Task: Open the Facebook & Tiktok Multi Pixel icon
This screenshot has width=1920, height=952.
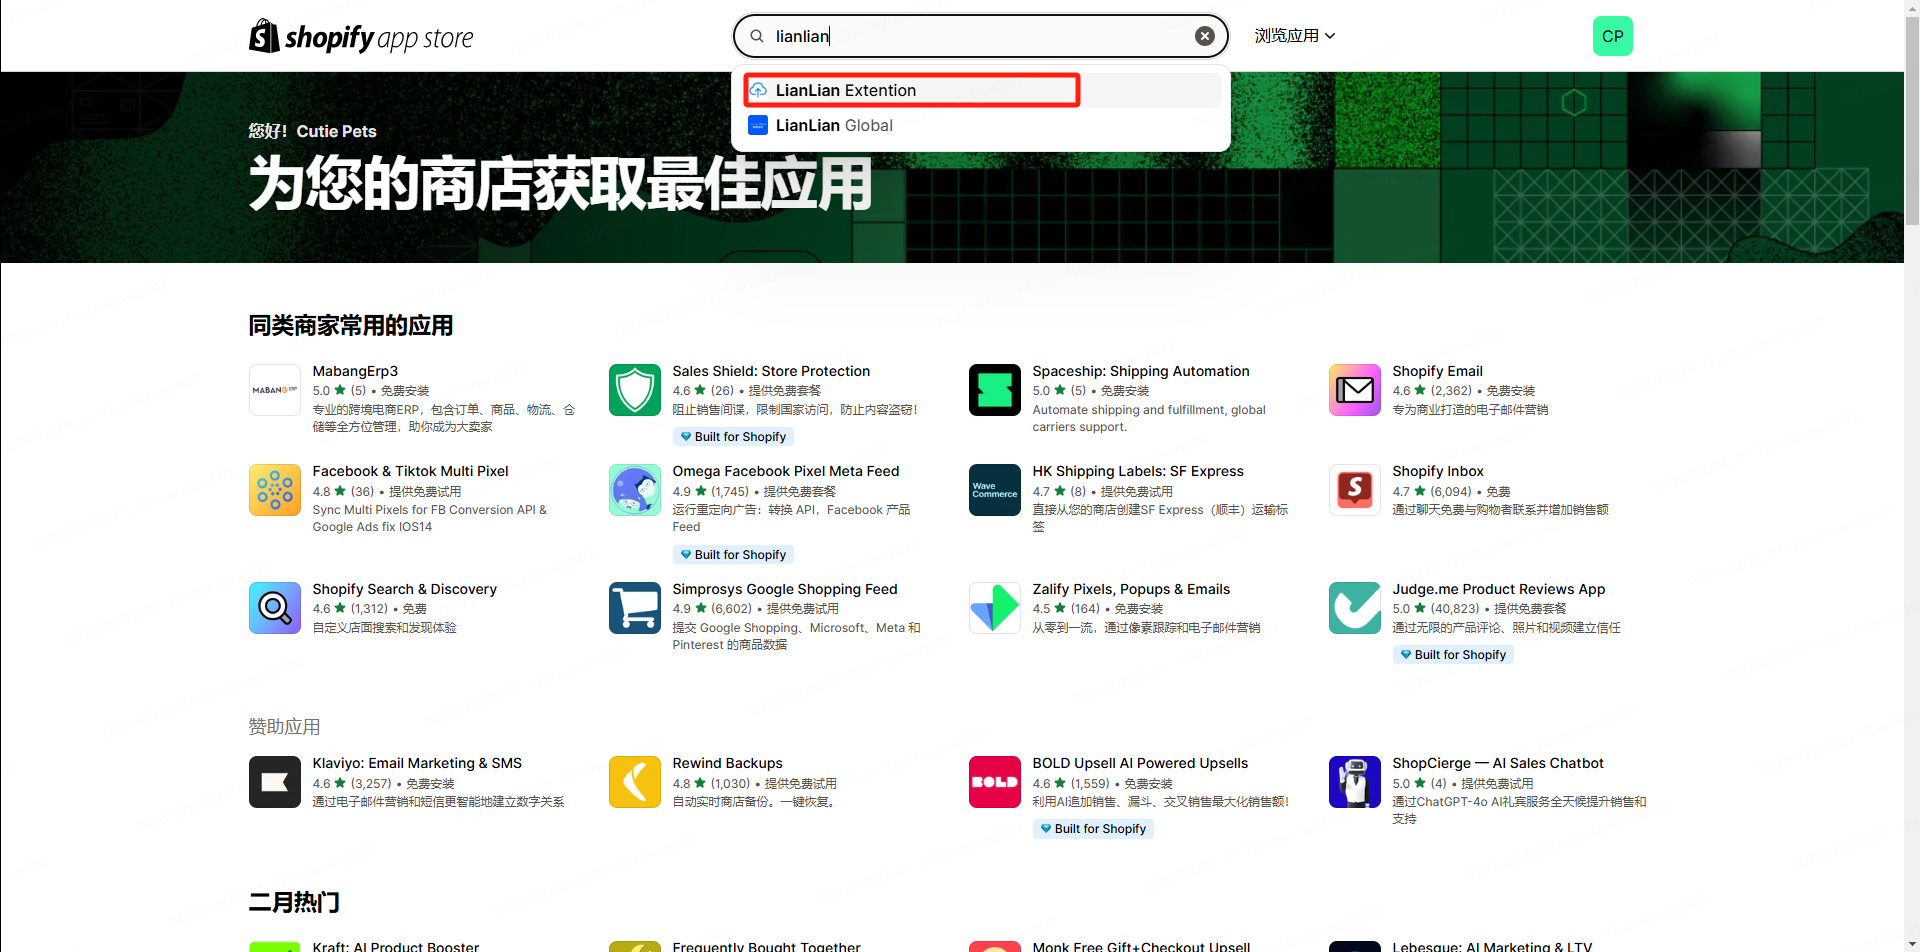Action: point(275,490)
